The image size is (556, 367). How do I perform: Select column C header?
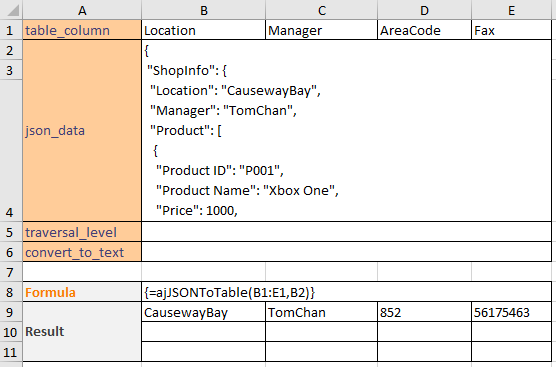coord(322,10)
